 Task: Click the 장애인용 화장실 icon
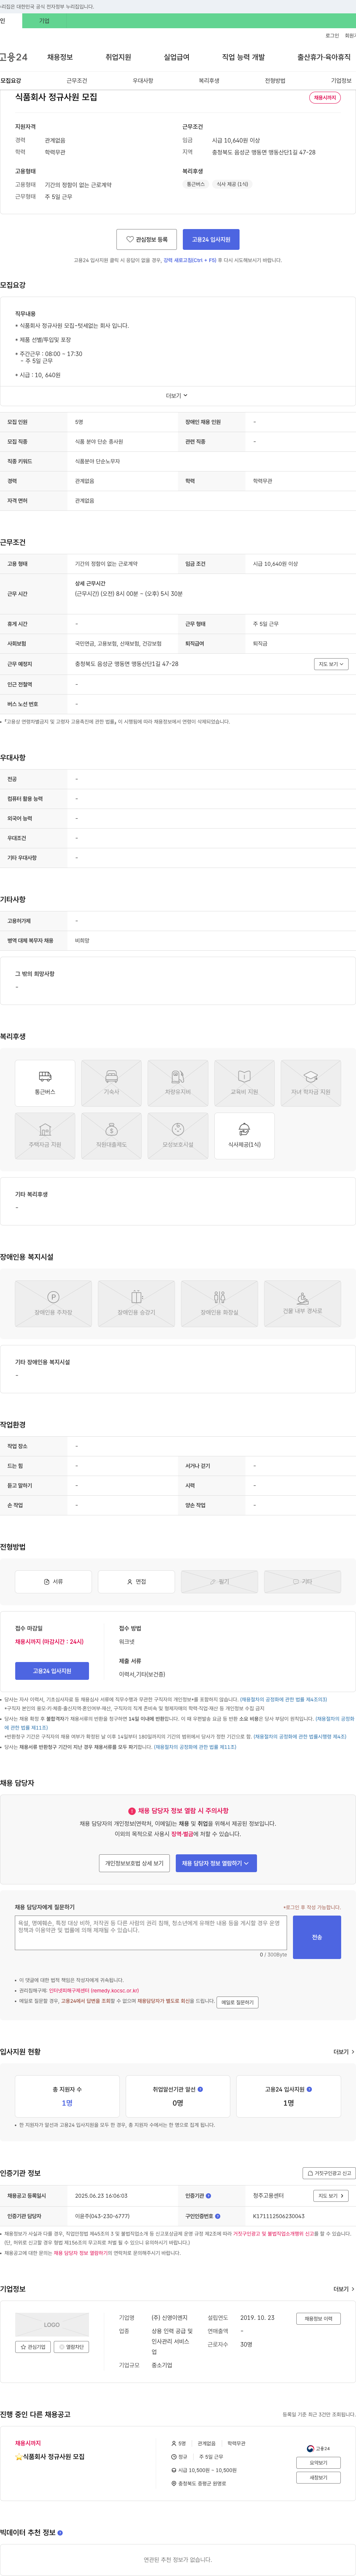click(x=219, y=1304)
